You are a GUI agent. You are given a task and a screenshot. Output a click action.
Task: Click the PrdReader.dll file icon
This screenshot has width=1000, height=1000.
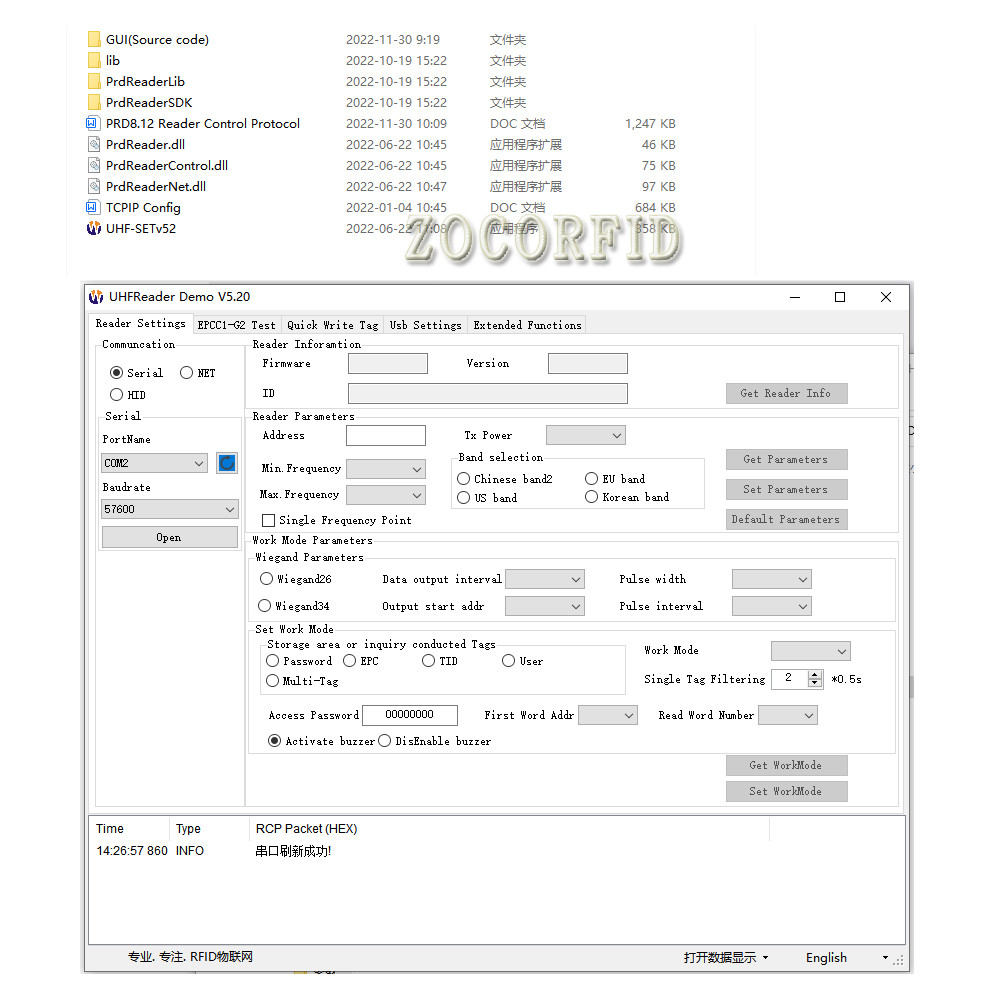94,144
